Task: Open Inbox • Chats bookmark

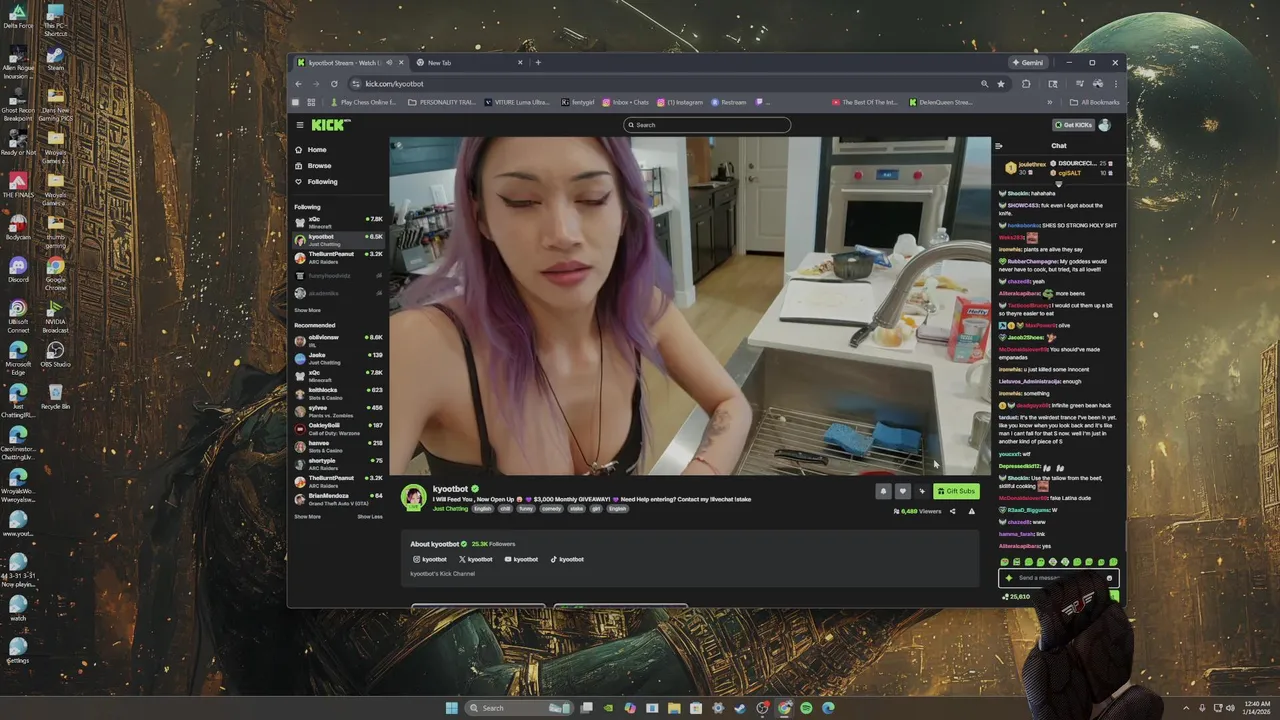Action: click(625, 102)
